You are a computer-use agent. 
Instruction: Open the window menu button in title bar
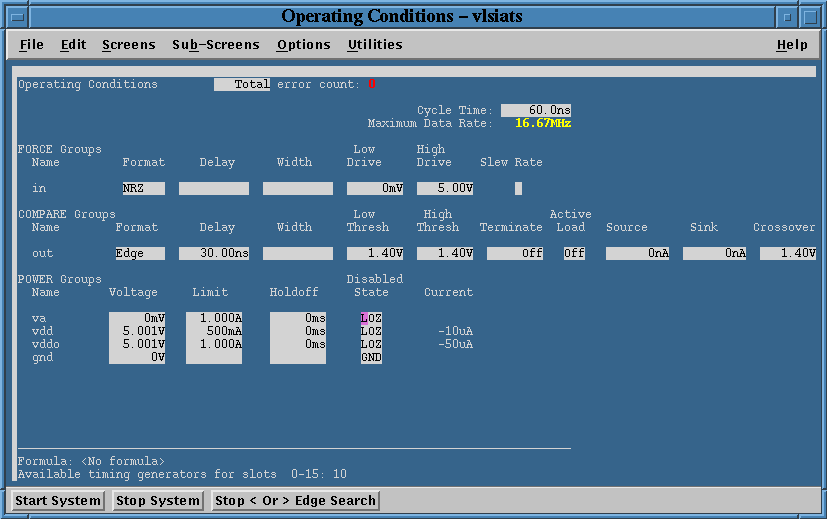(17, 17)
